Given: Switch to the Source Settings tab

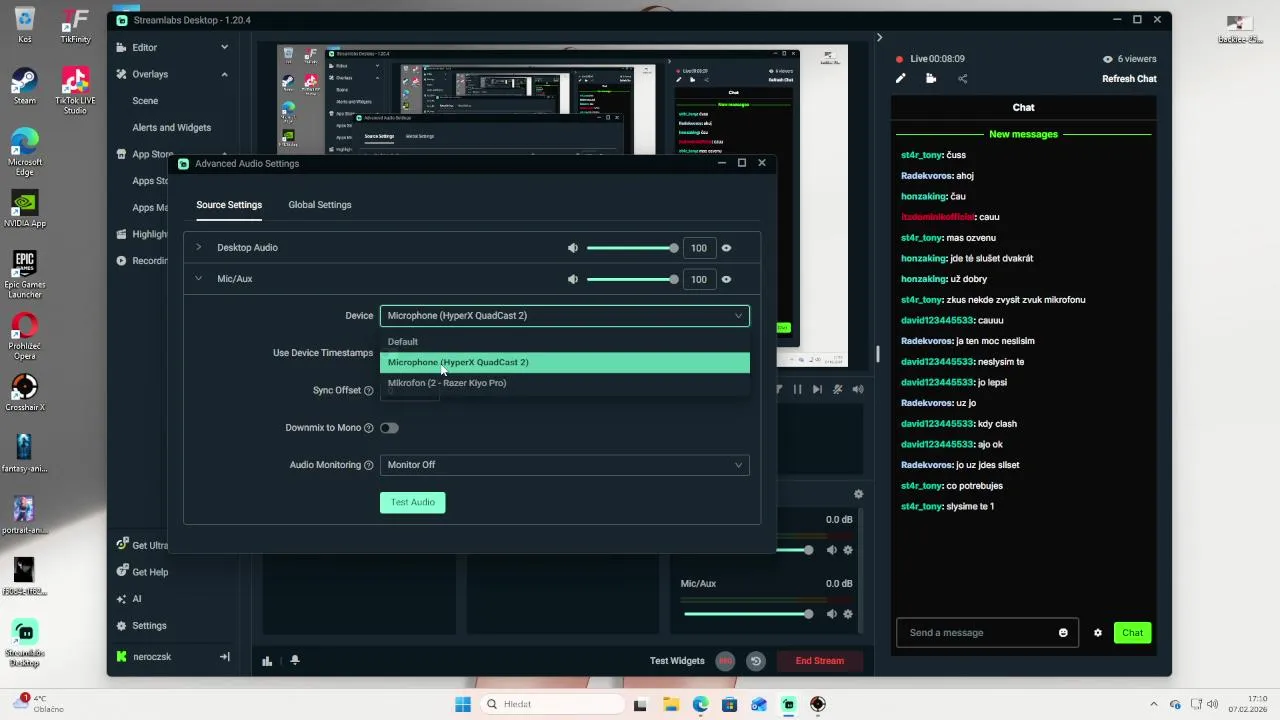Looking at the screenshot, I should click(229, 205).
